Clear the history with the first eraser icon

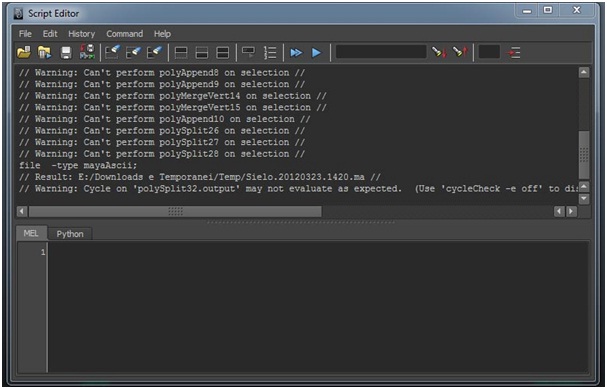pos(113,52)
